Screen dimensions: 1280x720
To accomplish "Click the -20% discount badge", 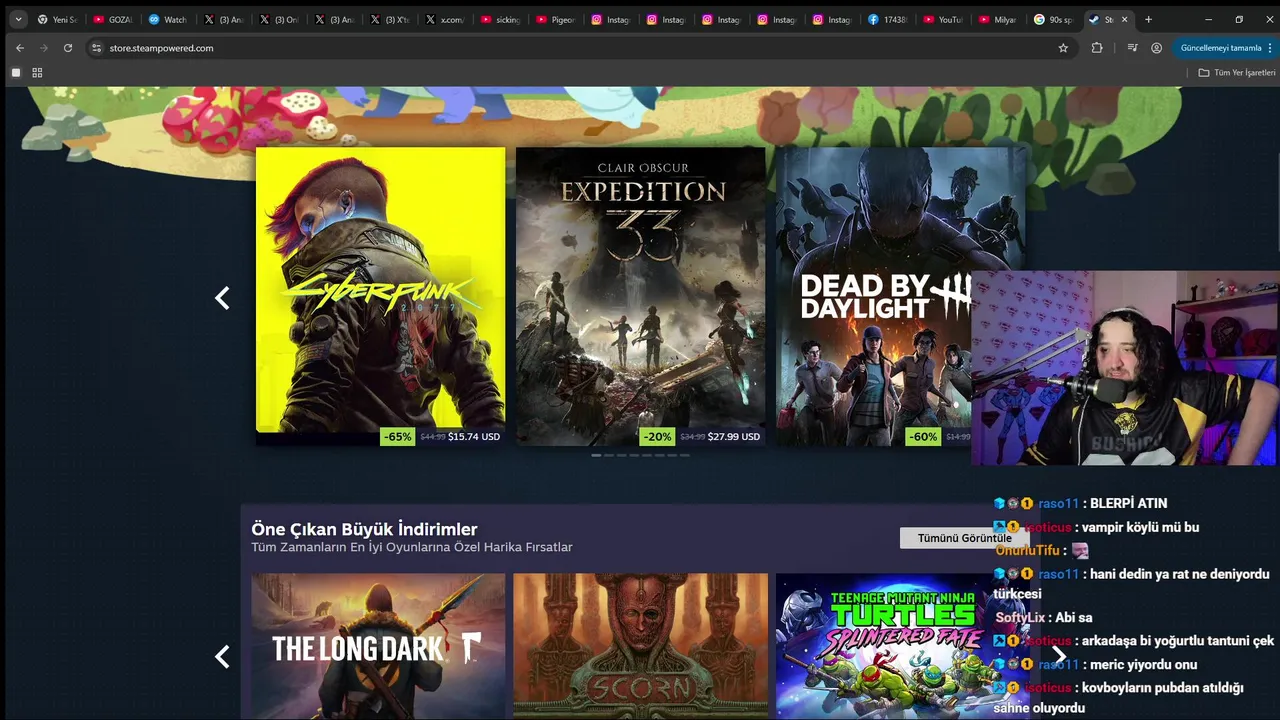I will pyautogui.click(x=657, y=437).
